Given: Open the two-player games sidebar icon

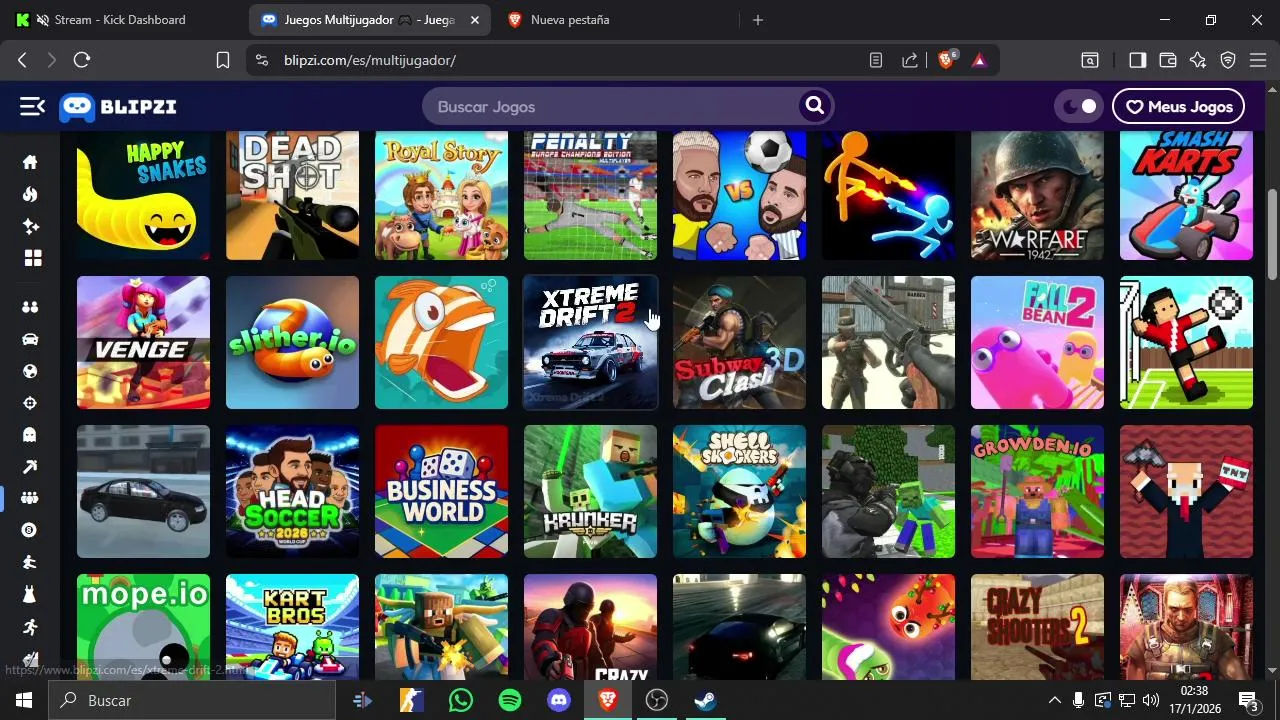Looking at the screenshot, I should tap(30, 307).
